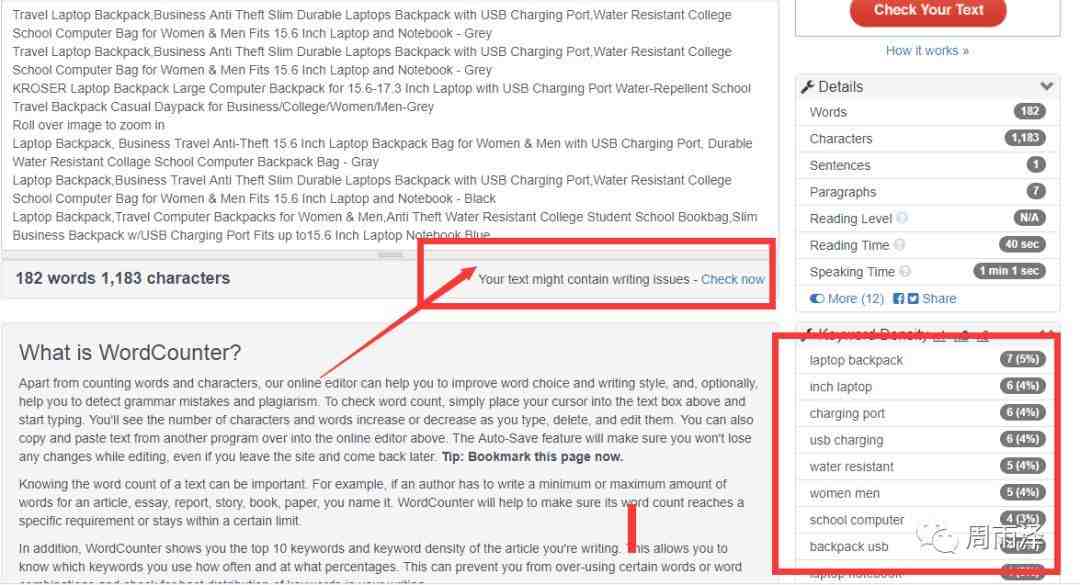Click 'Your text might contain writing issues' message
Screen dimensions: 1080x585
pyautogui.click(x=584, y=279)
